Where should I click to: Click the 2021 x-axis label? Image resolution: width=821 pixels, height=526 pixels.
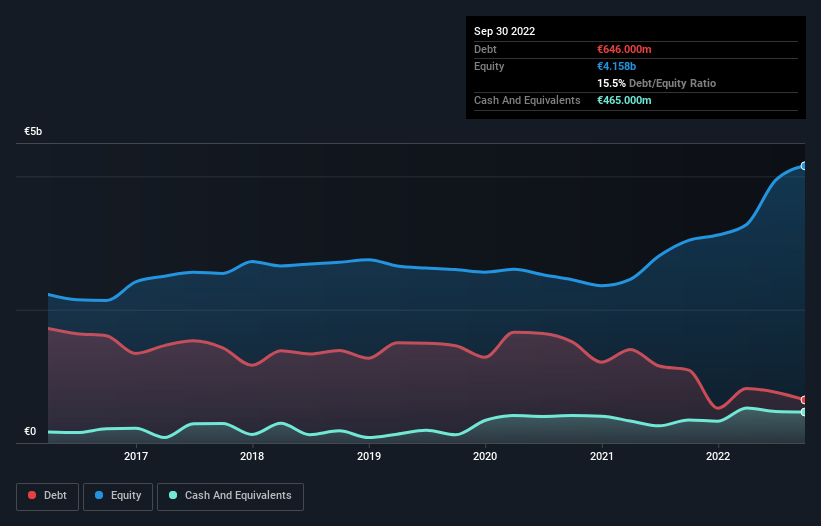point(602,456)
